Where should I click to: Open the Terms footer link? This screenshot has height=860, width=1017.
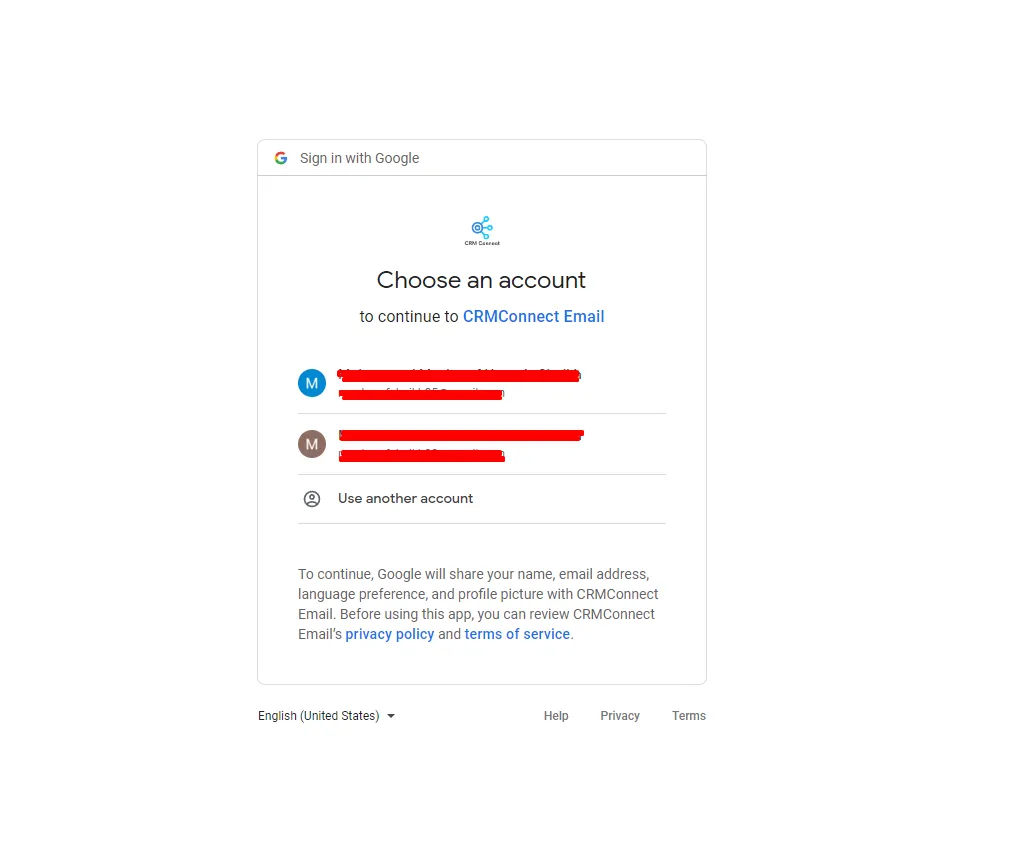pos(689,716)
